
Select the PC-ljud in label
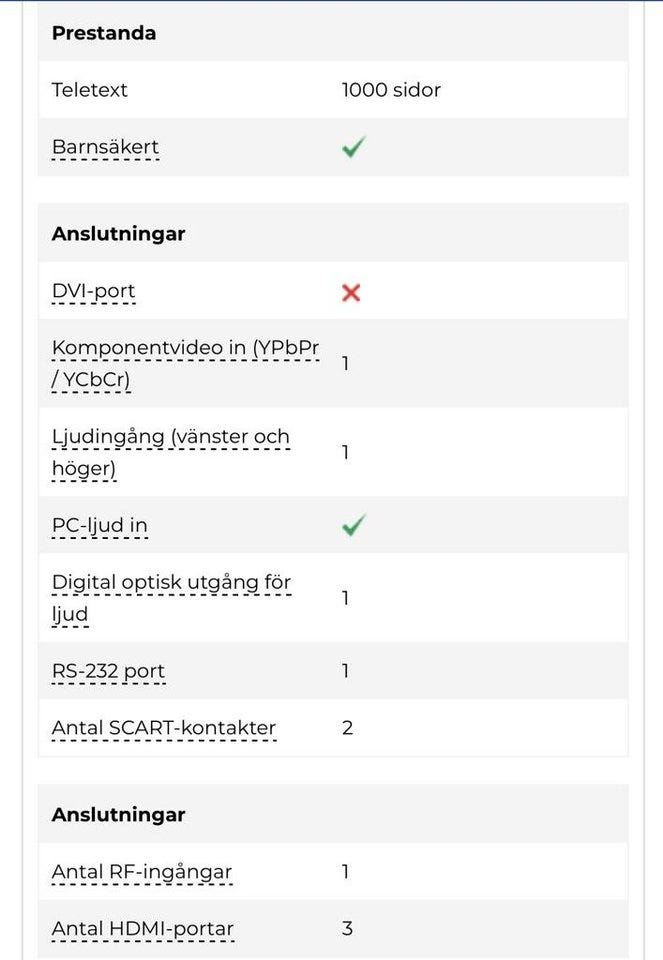100,525
